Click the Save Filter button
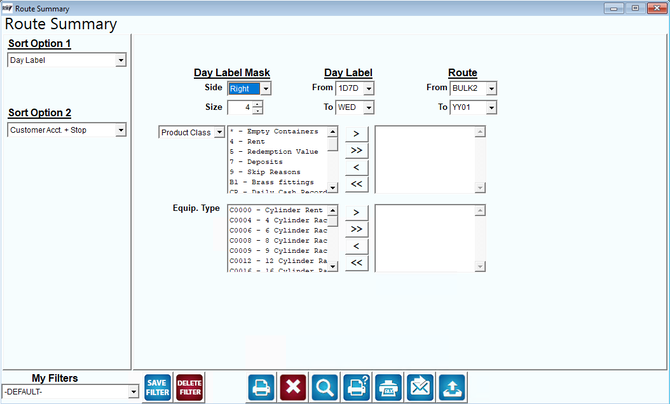 click(157, 387)
